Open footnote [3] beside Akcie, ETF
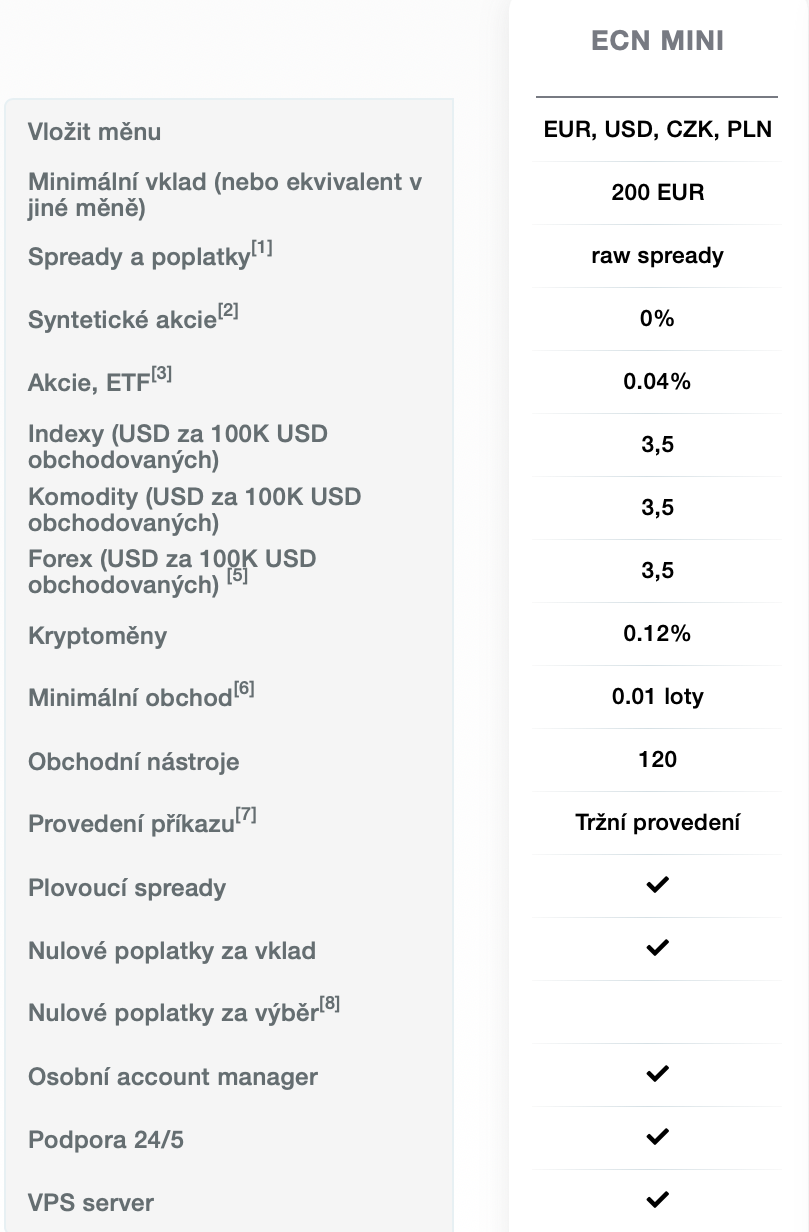The width and height of the screenshot is (809, 1232). [x=162, y=373]
